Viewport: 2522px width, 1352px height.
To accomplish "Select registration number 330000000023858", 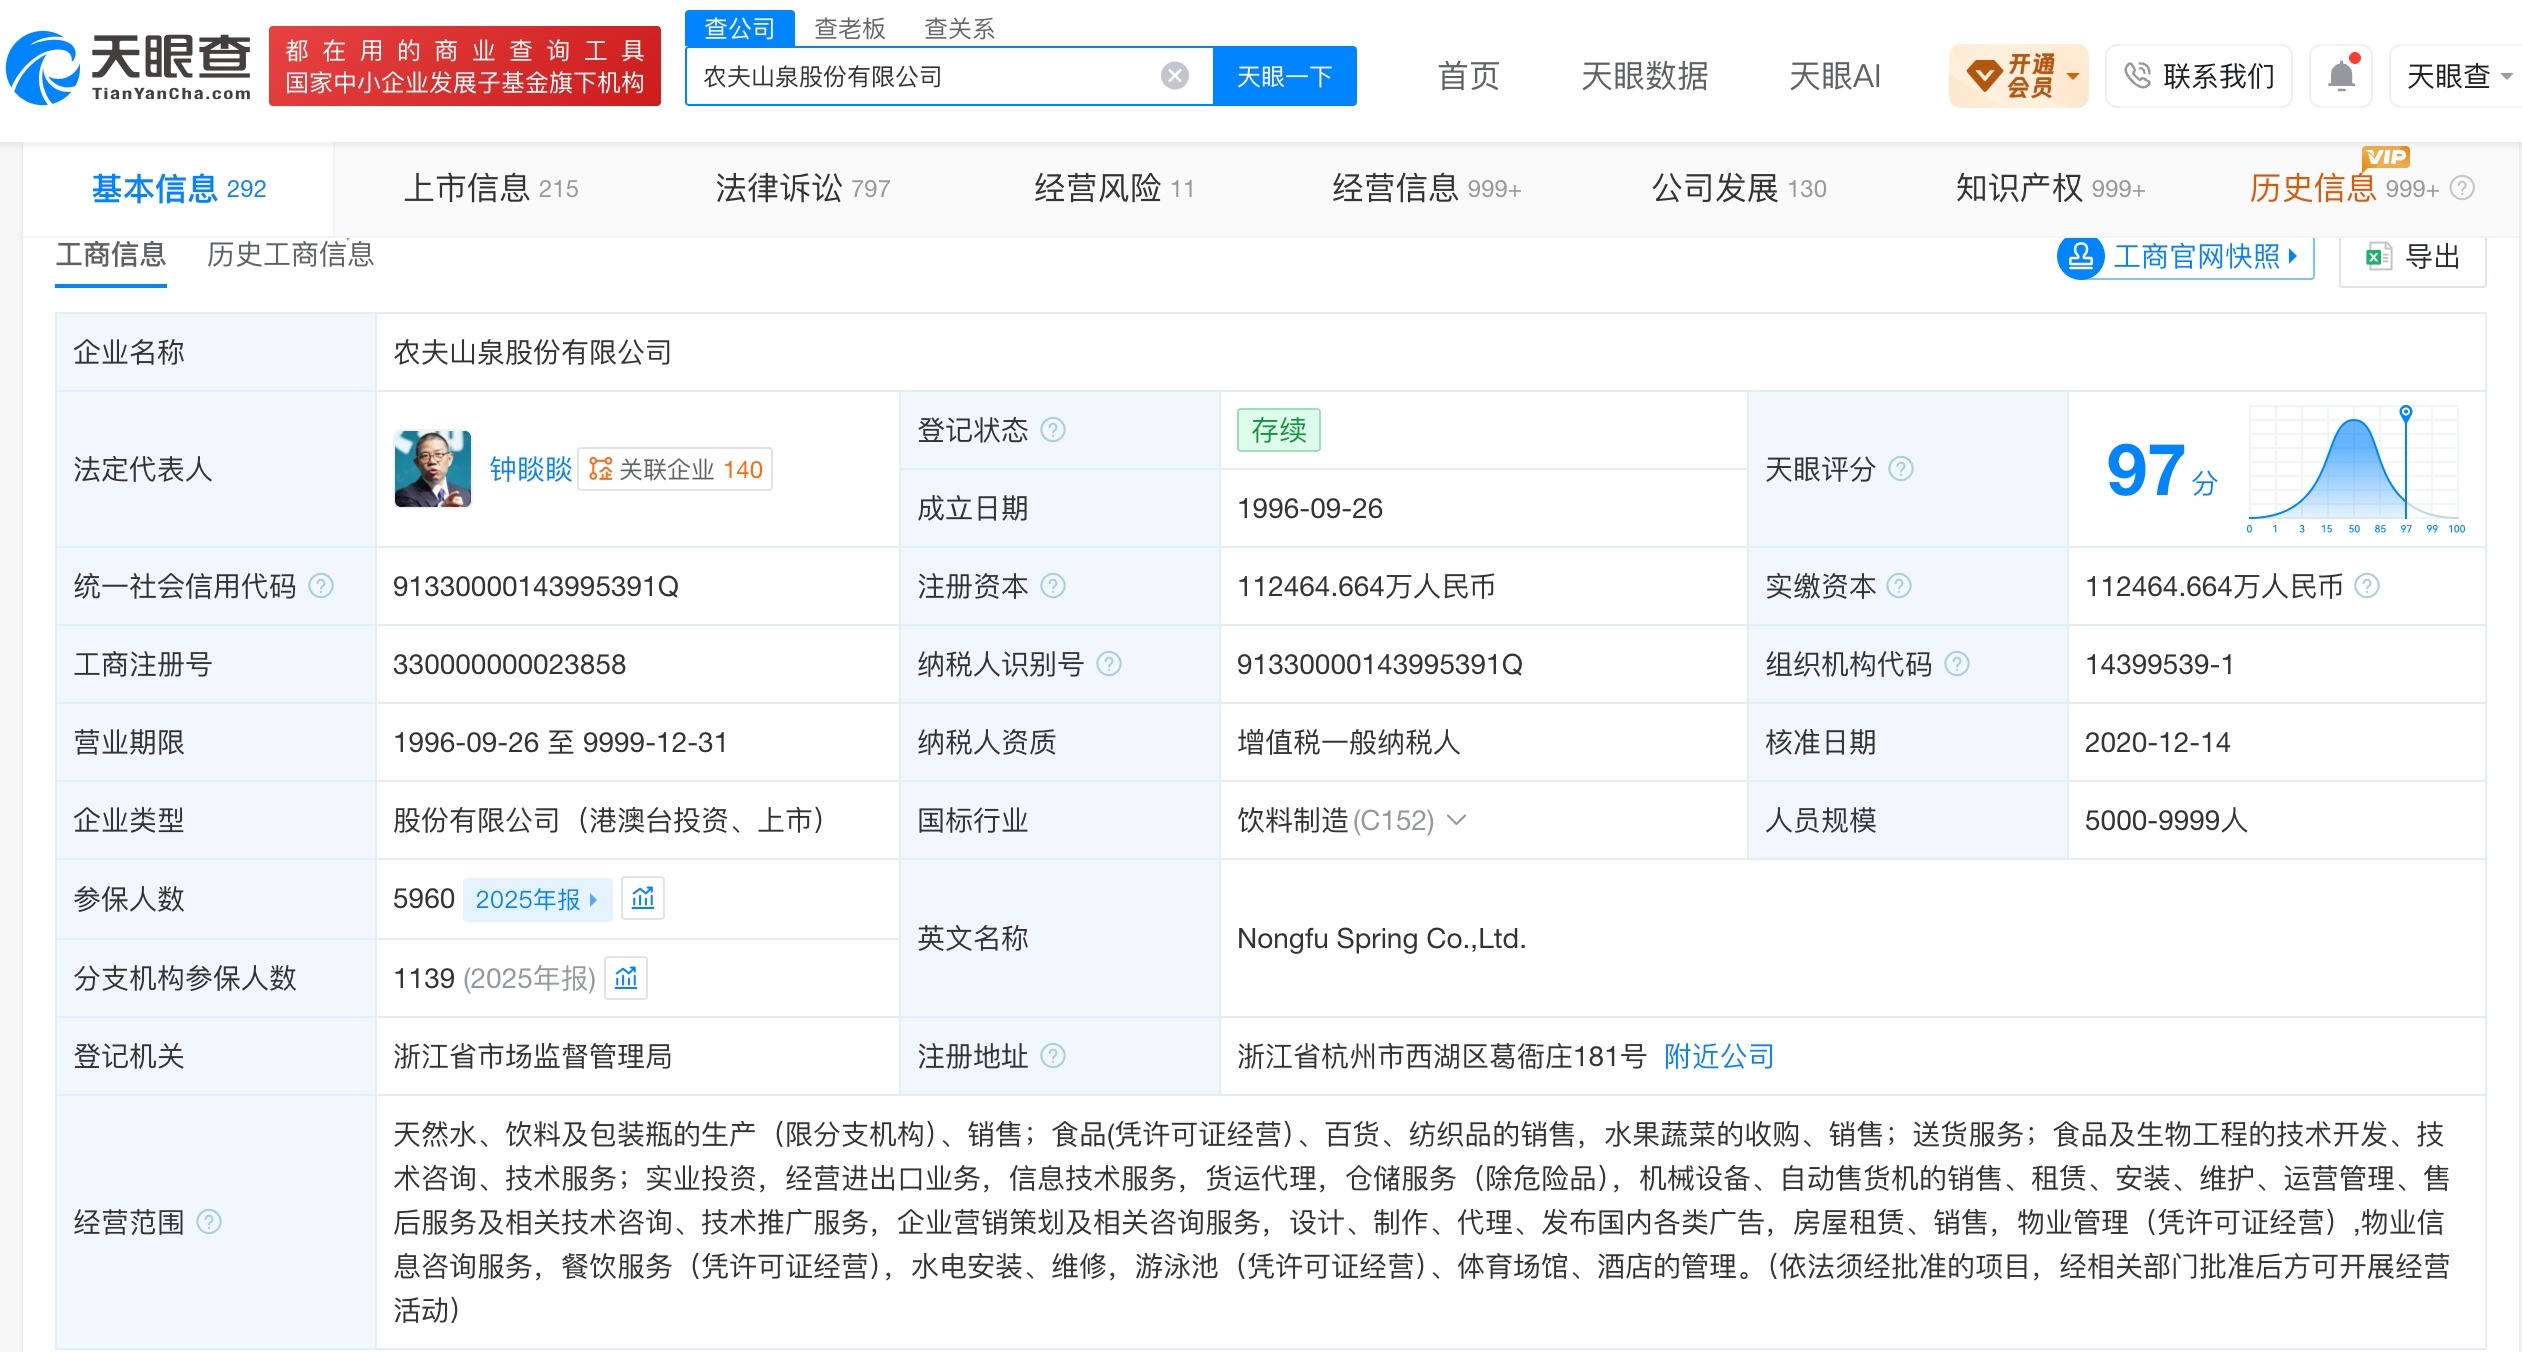I will [509, 664].
